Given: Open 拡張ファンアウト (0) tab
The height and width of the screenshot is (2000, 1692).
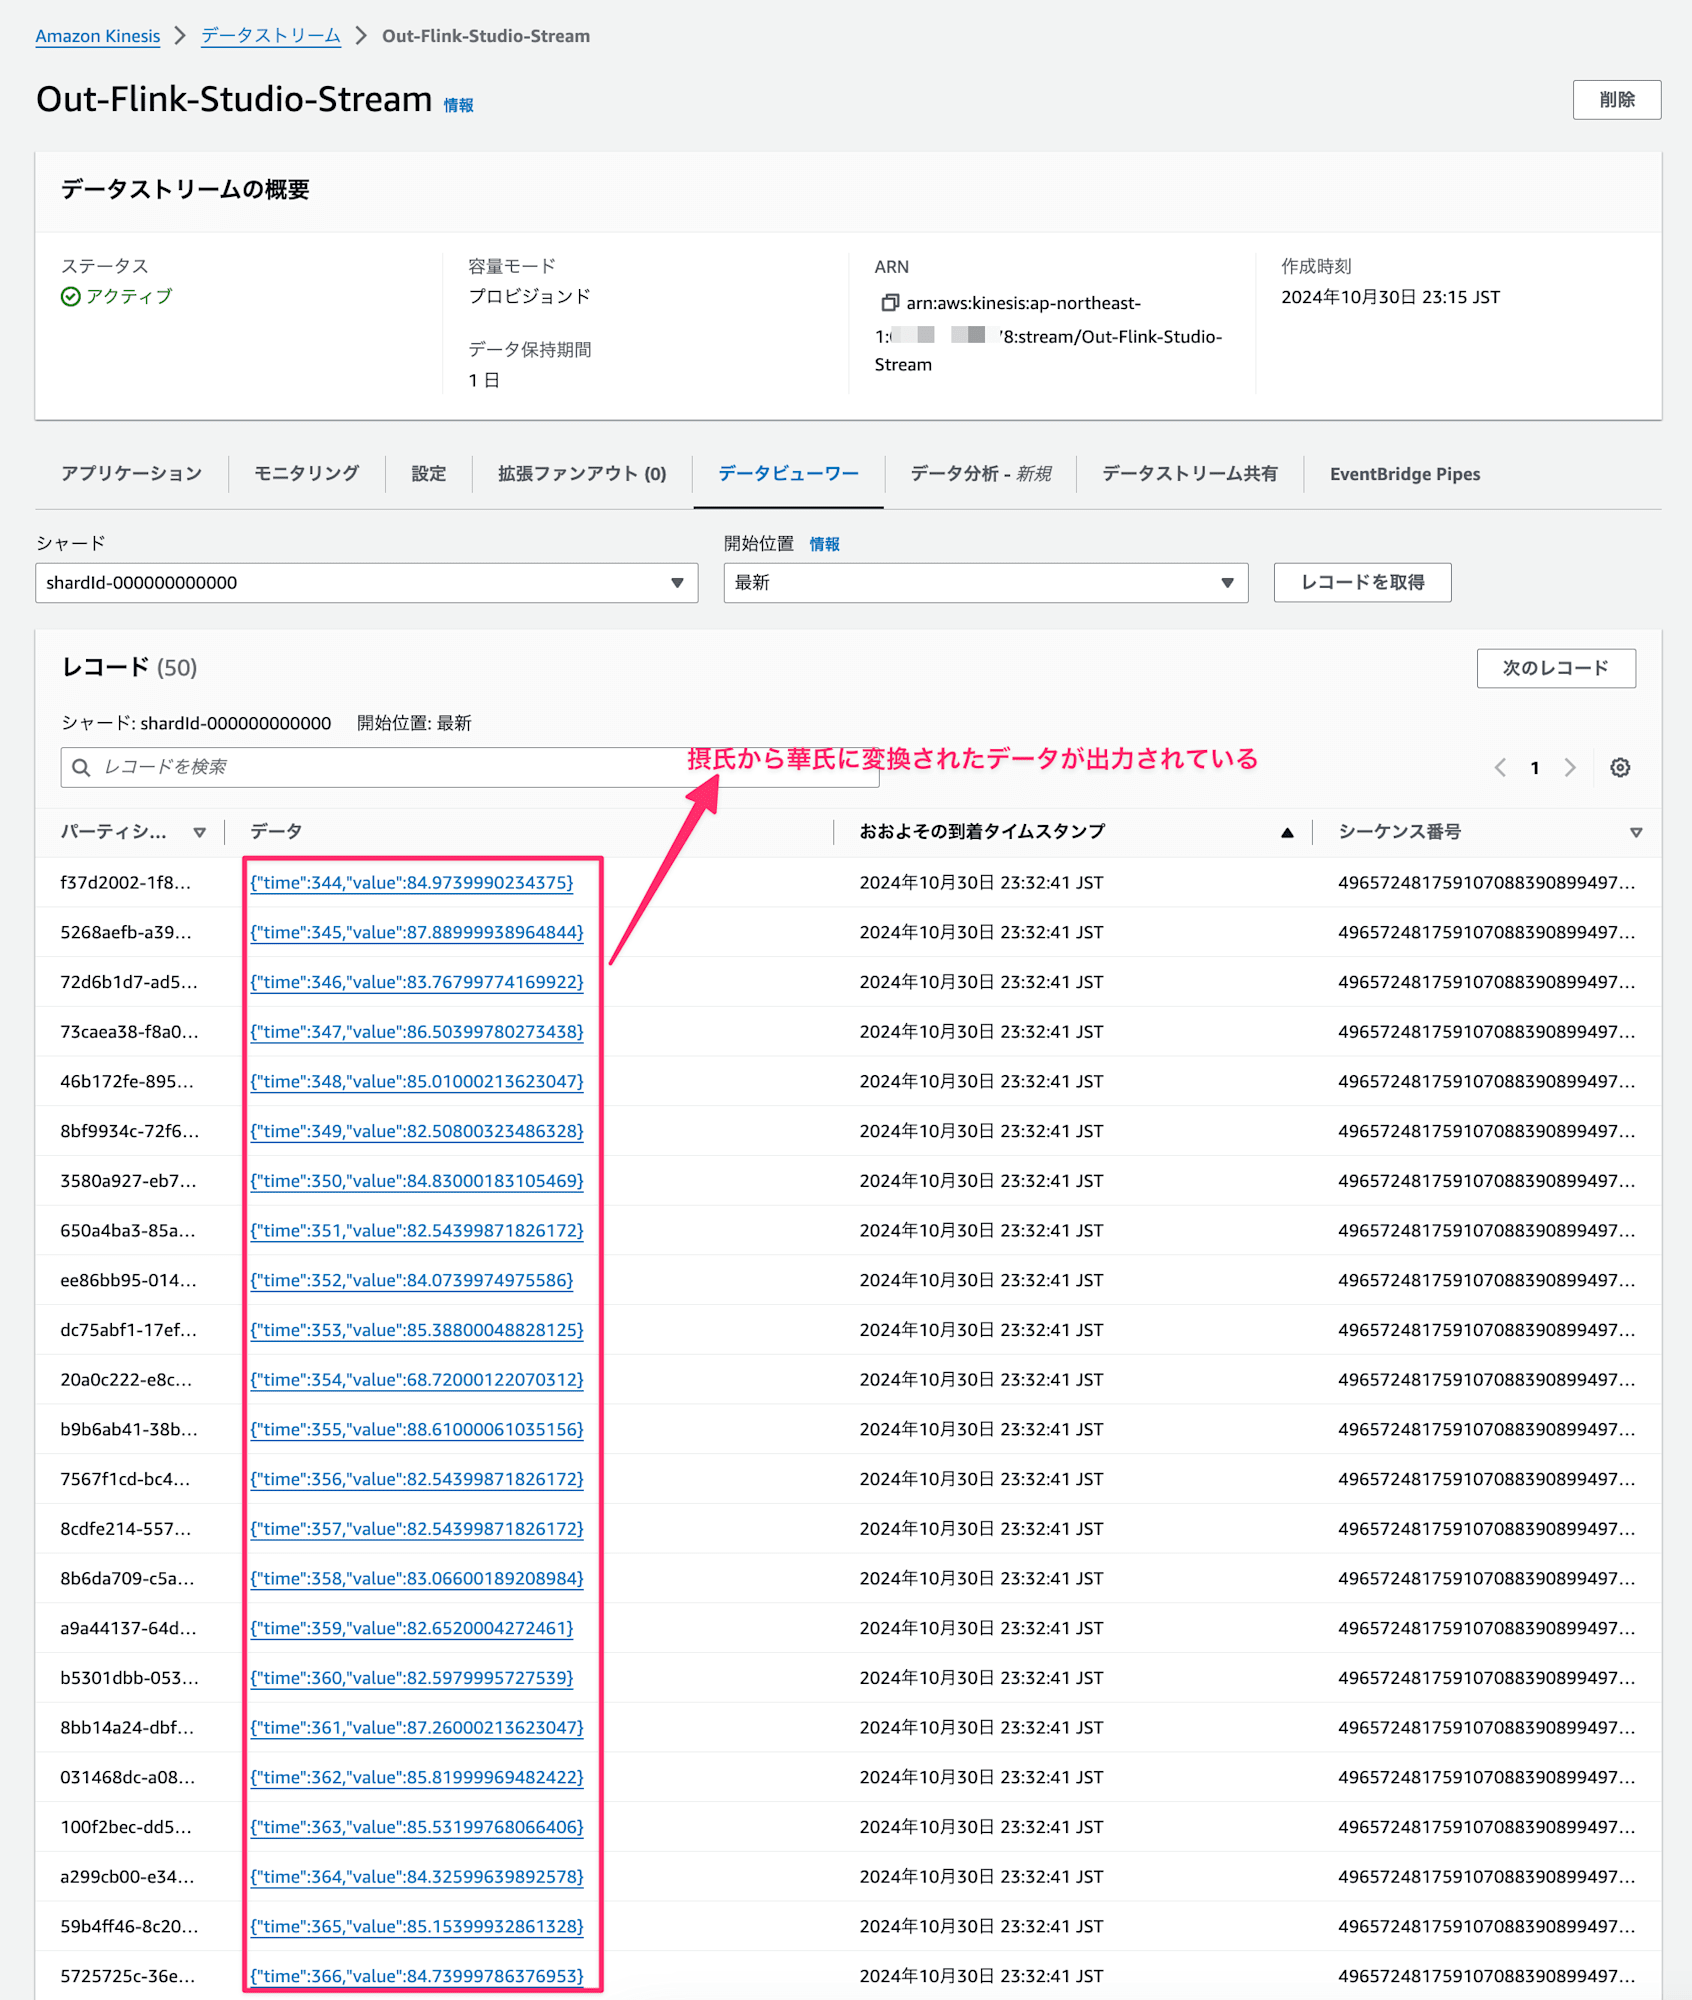Looking at the screenshot, I should (582, 474).
